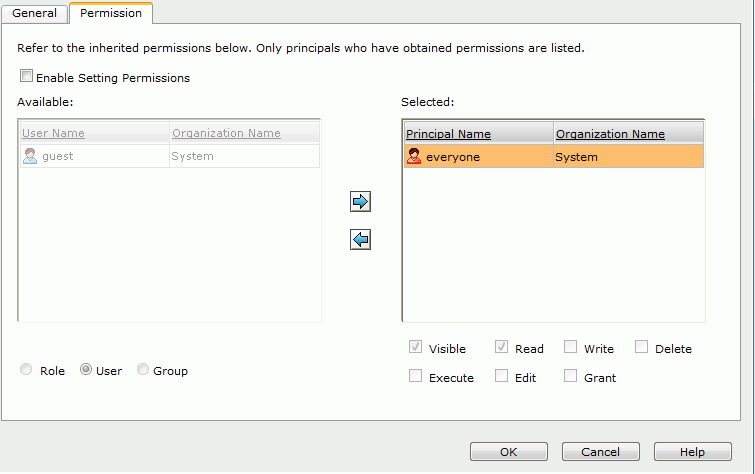Check the Grant permission box
The image size is (755, 474).
click(x=570, y=376)
